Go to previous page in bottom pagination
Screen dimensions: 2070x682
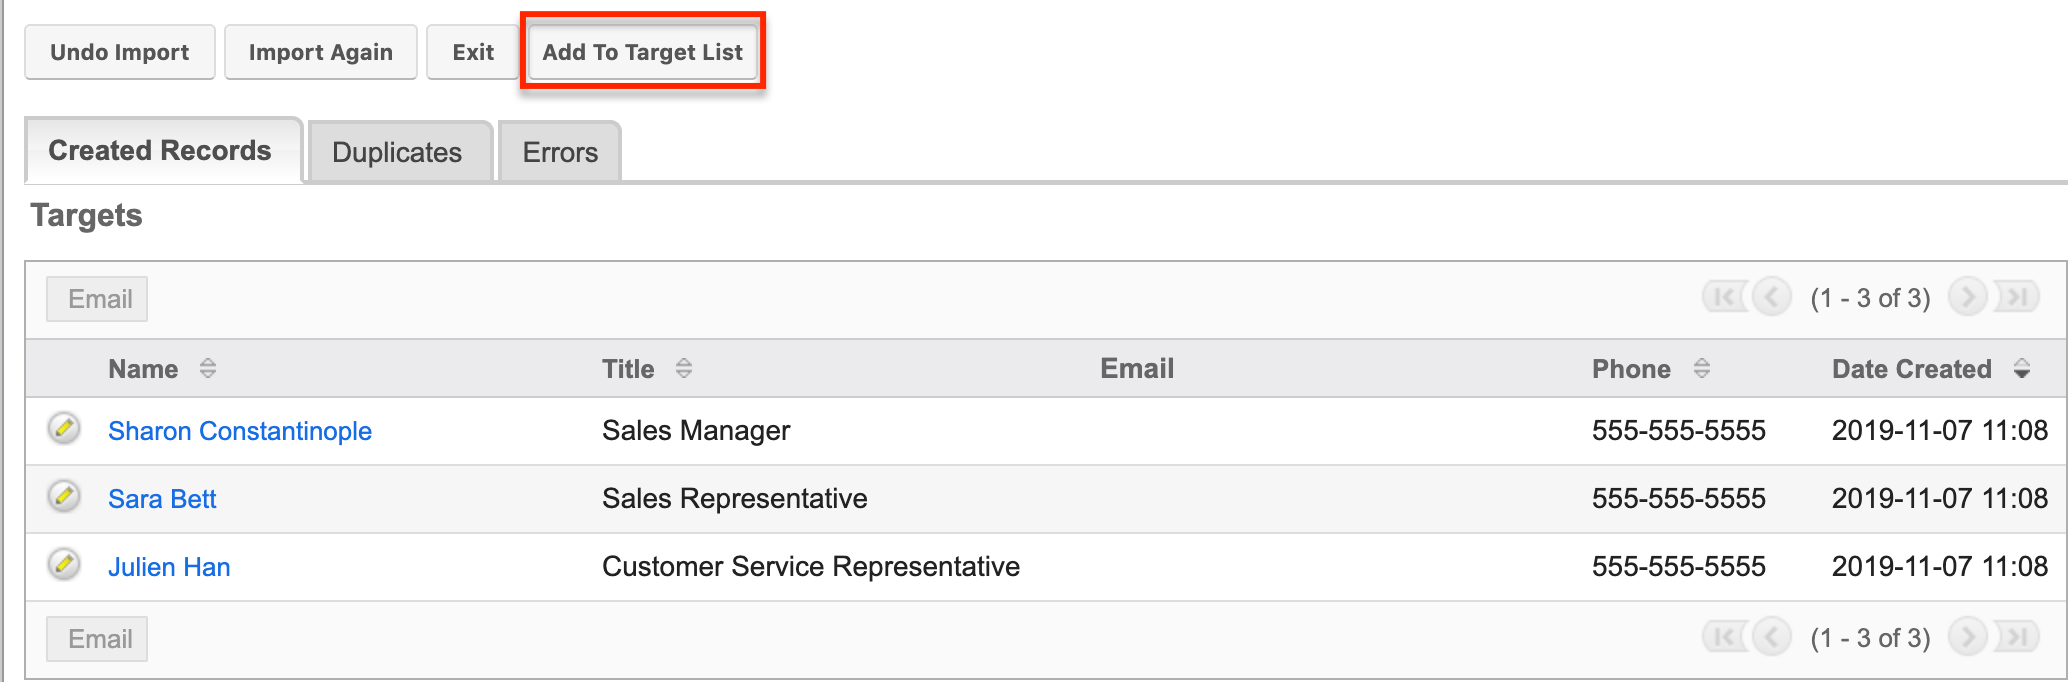coord(1771,637)
